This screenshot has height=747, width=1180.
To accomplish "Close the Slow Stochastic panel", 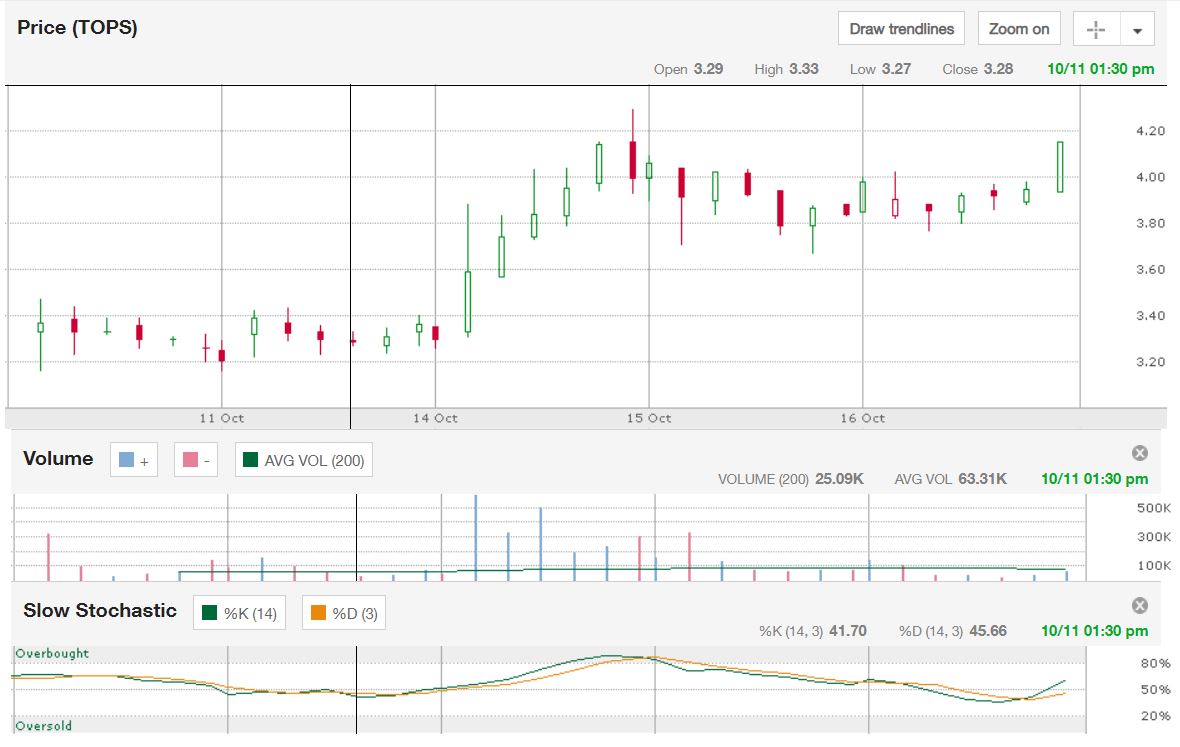I will [x=1140, y=605].
